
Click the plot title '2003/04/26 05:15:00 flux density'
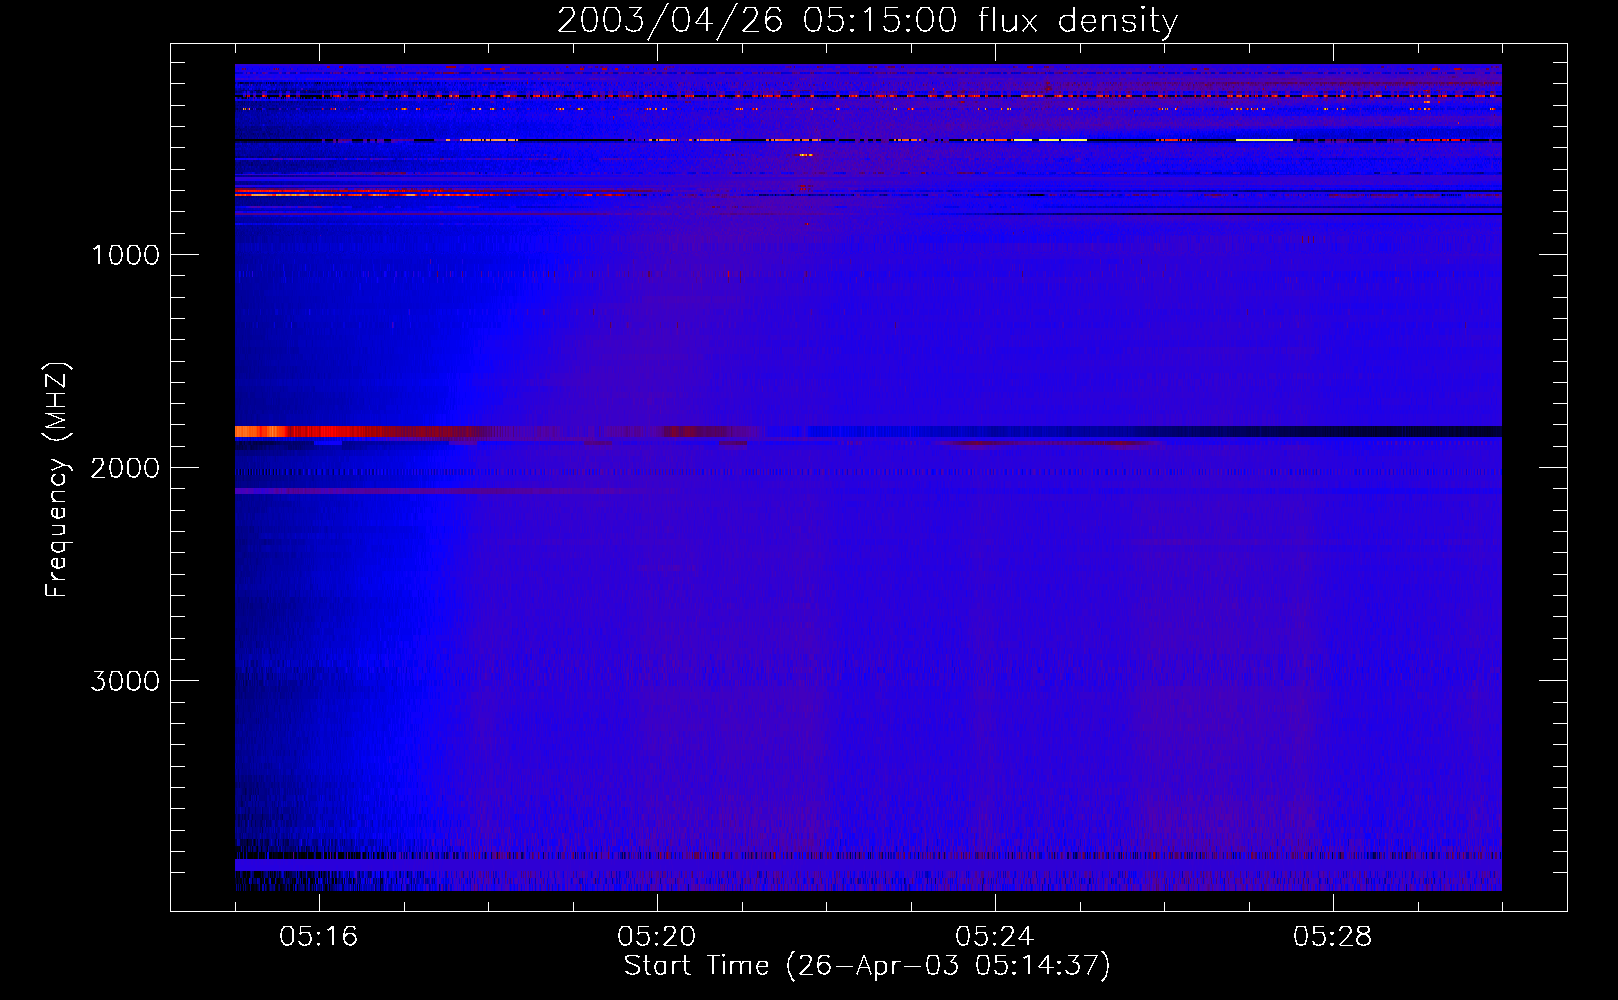867,21
